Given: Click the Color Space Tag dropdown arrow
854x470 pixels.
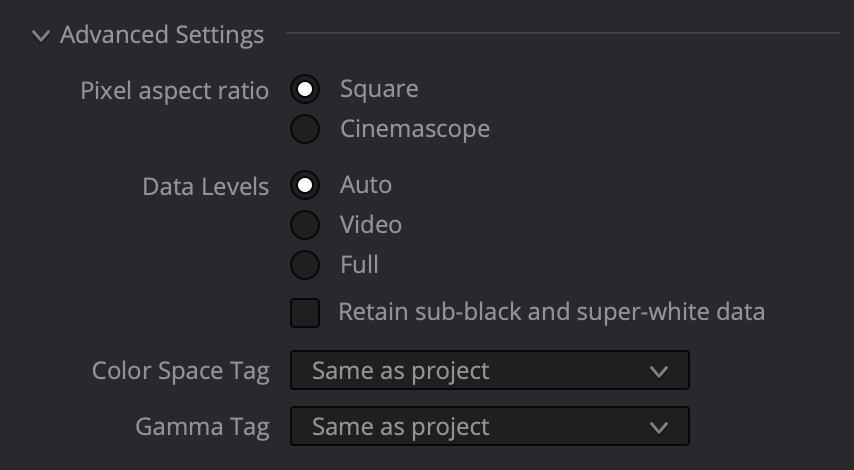Looking at the screenshot, I should 659,372.
